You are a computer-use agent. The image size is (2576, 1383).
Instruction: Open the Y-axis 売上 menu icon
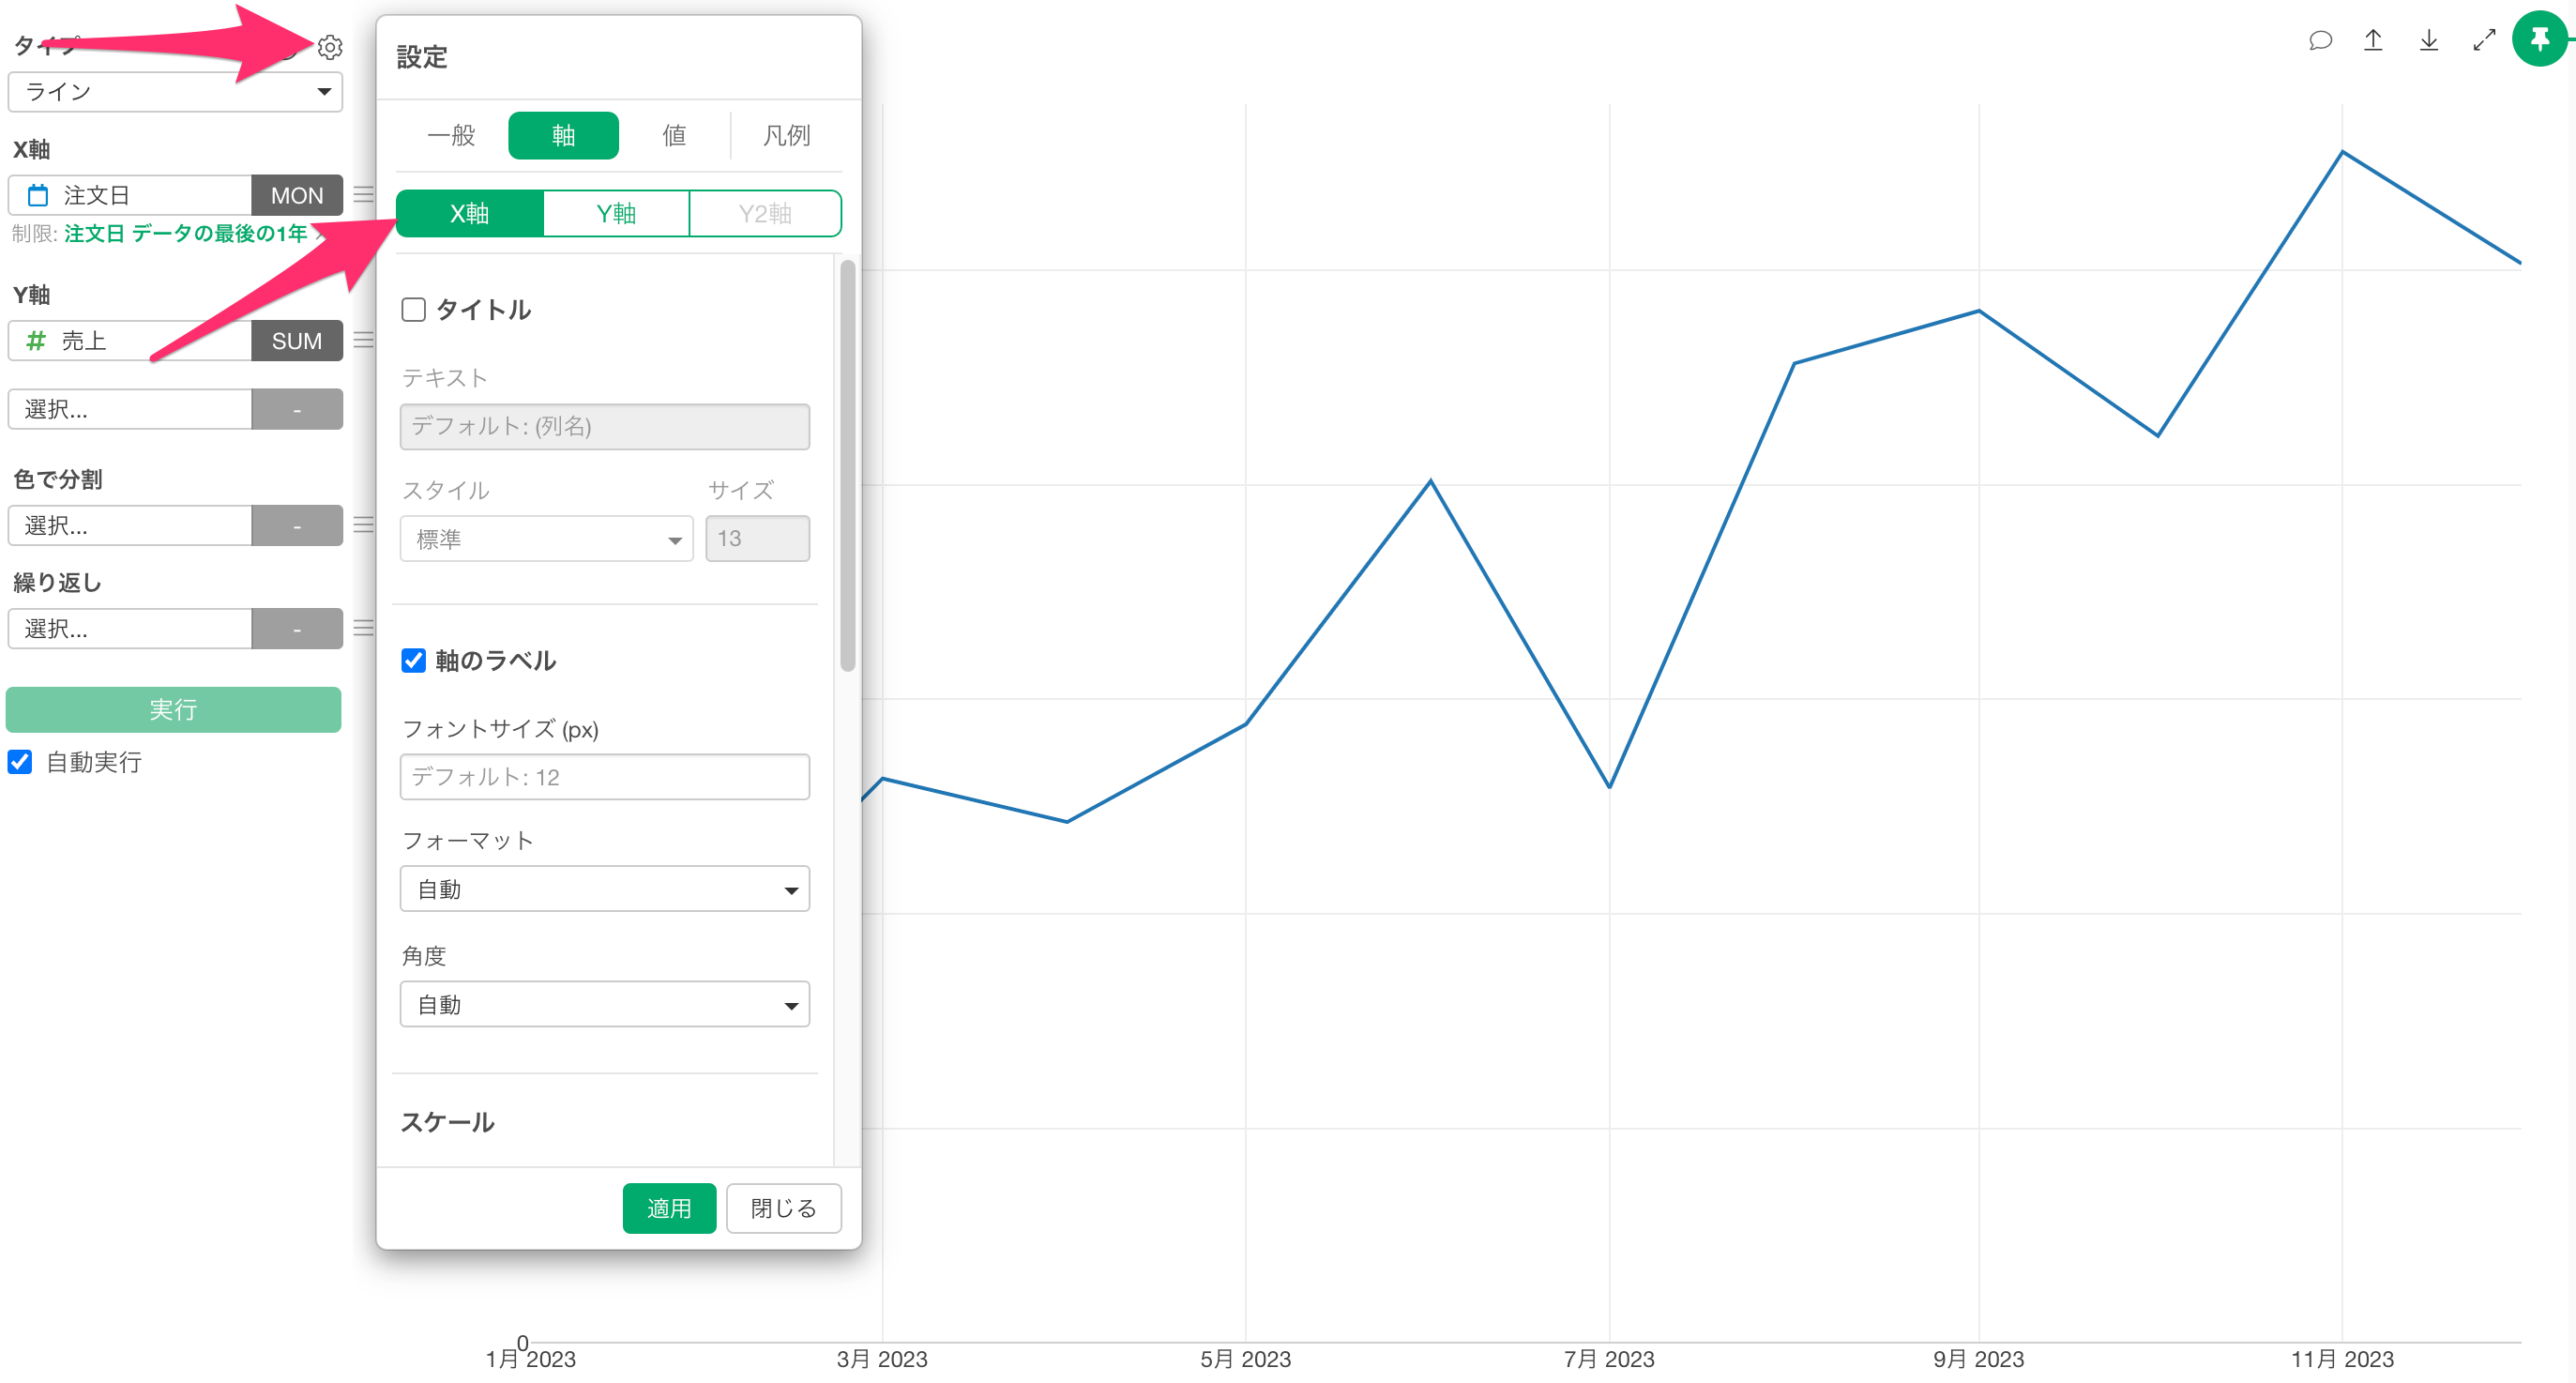point(364,341)
